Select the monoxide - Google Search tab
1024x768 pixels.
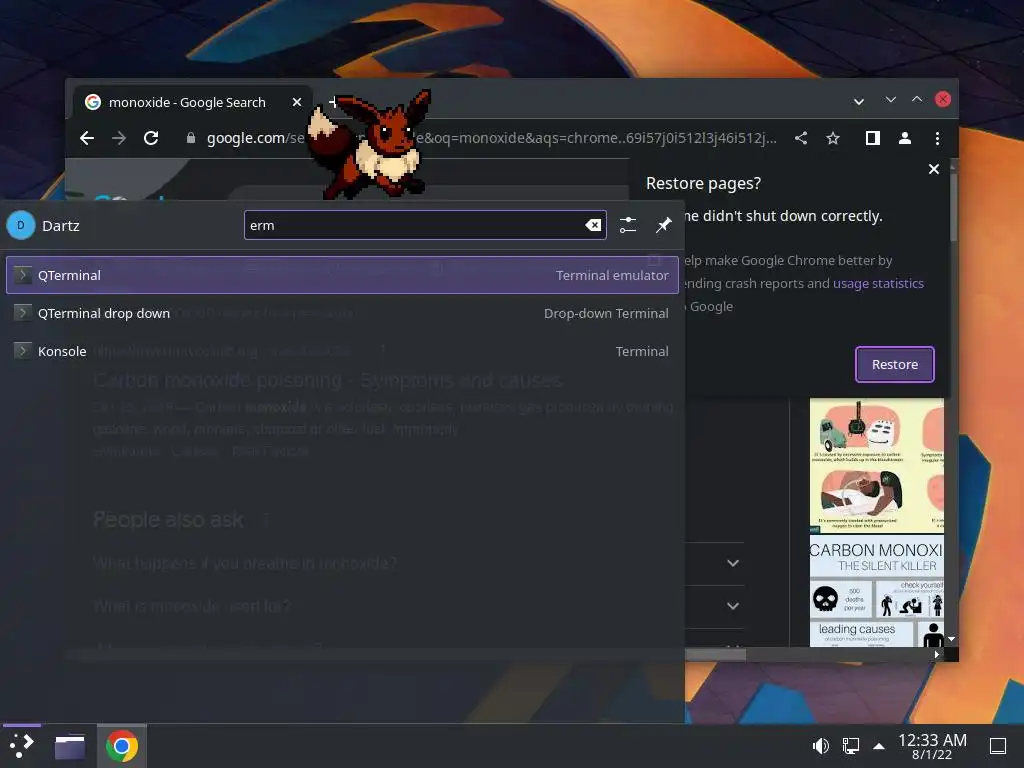point(186,102)
